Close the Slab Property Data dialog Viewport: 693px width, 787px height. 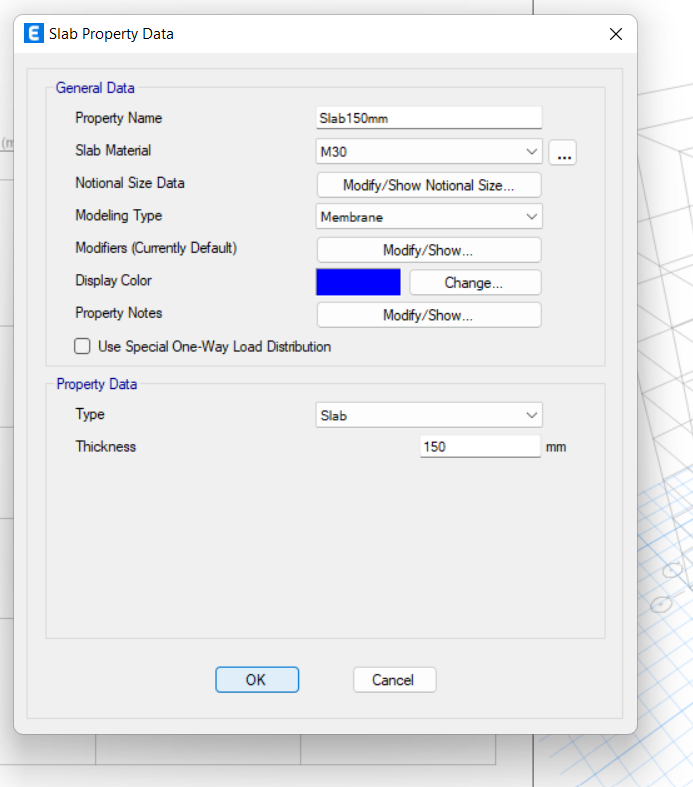tap(616, 34)
